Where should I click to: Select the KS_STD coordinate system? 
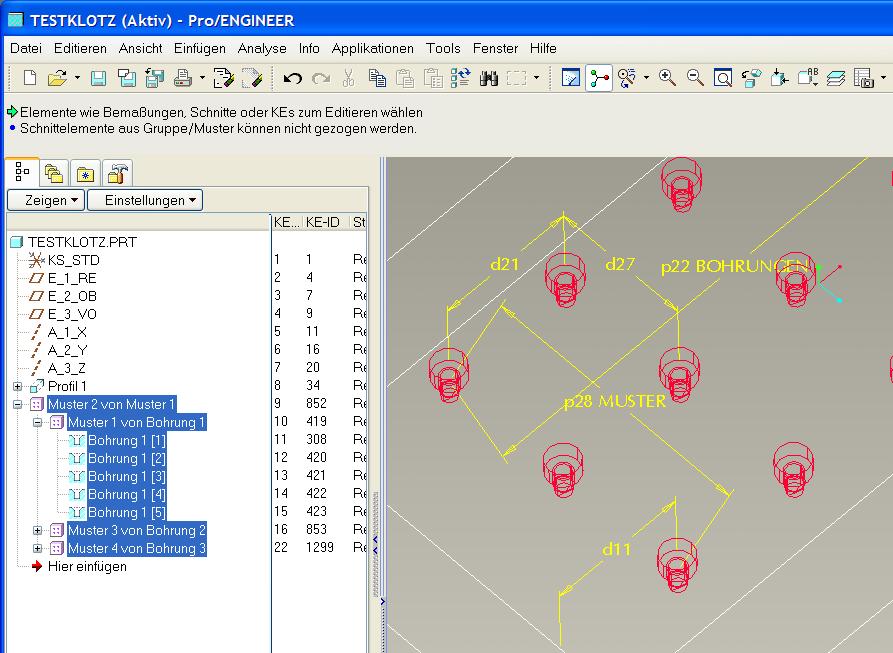pyautogui.click(x=73, y=261)
